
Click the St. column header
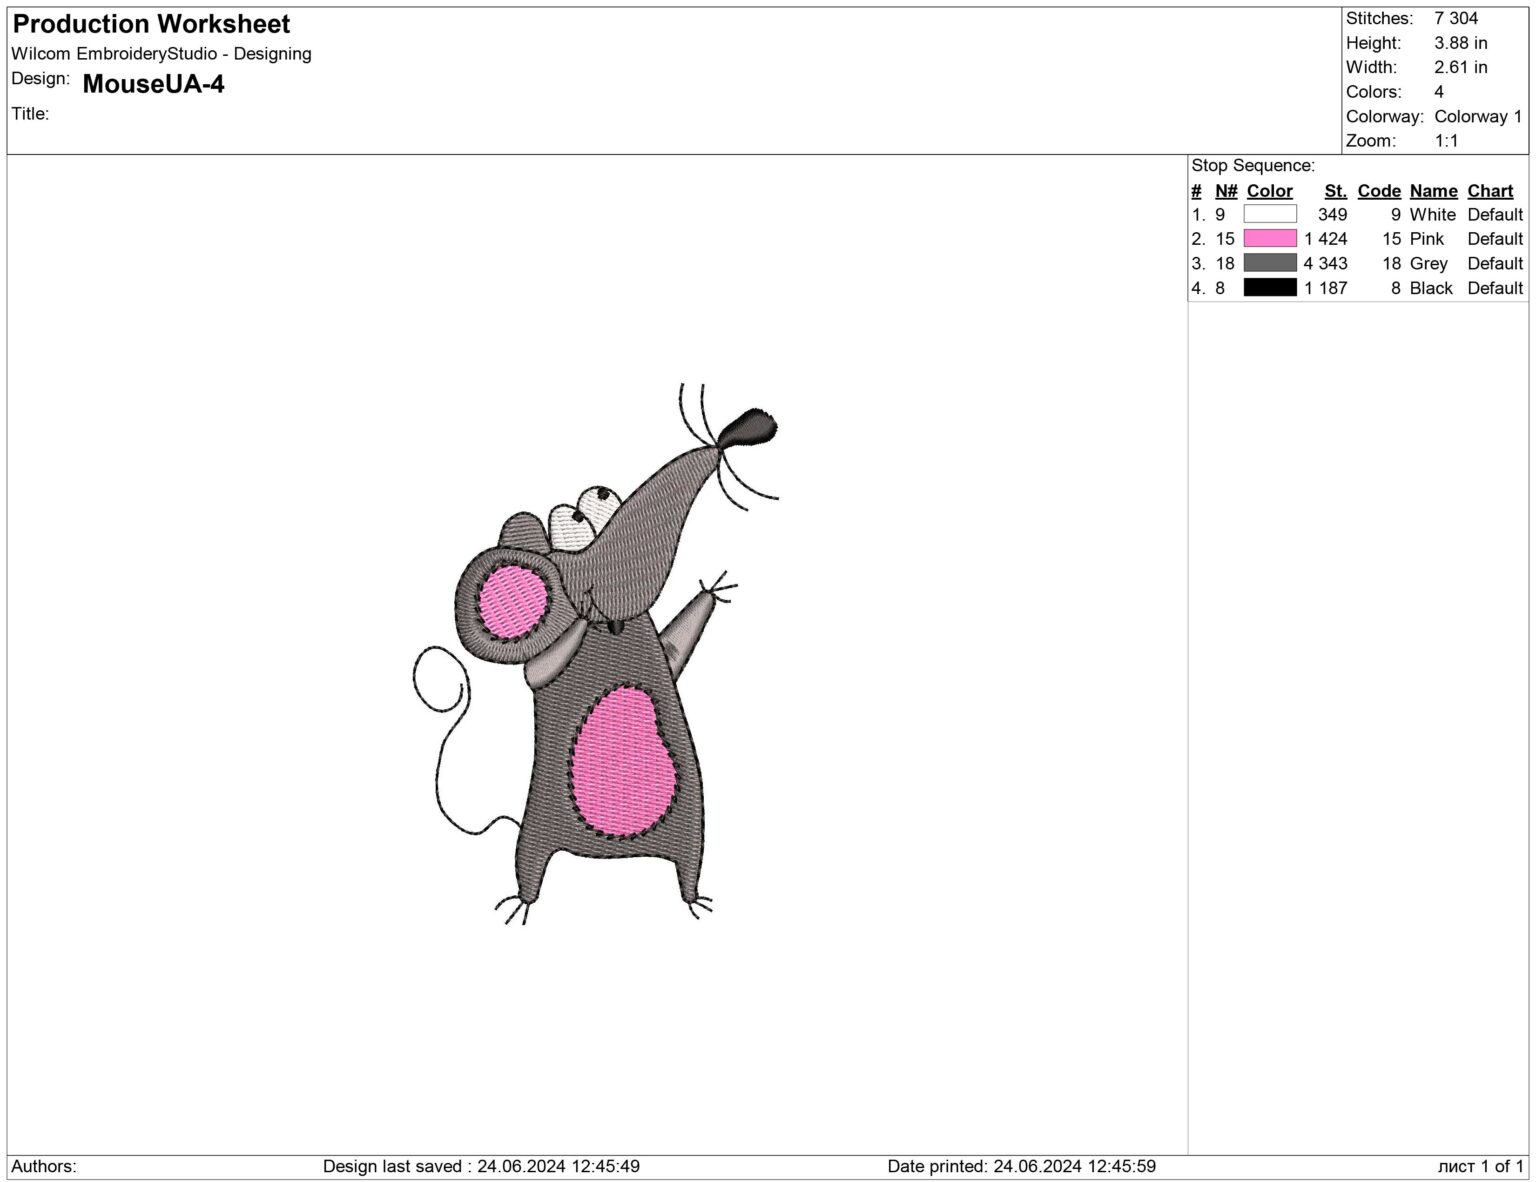1336,190
